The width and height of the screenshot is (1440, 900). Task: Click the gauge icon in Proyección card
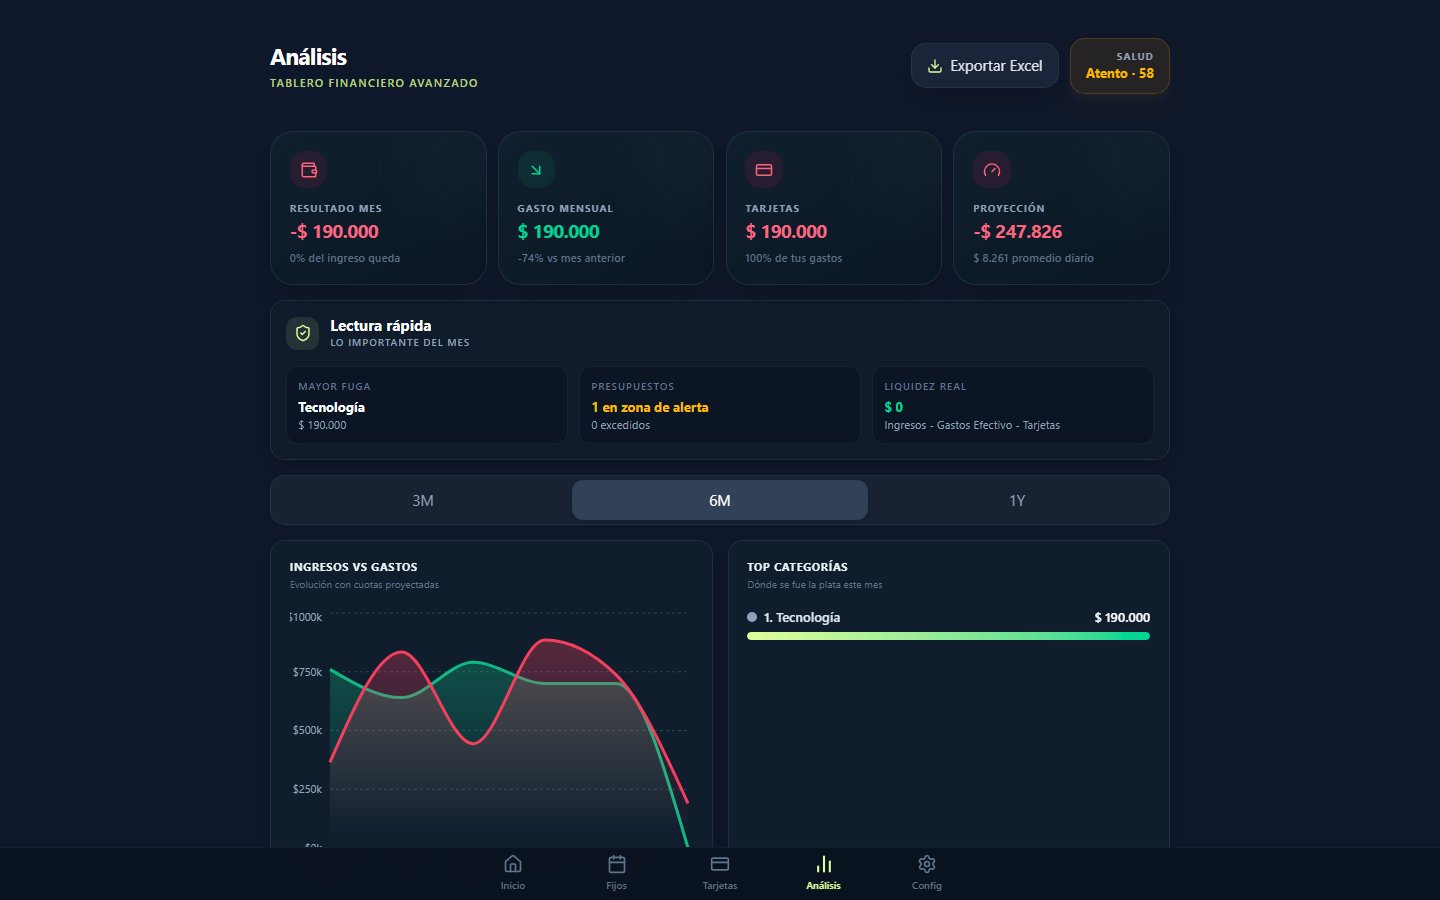(992, 170)
